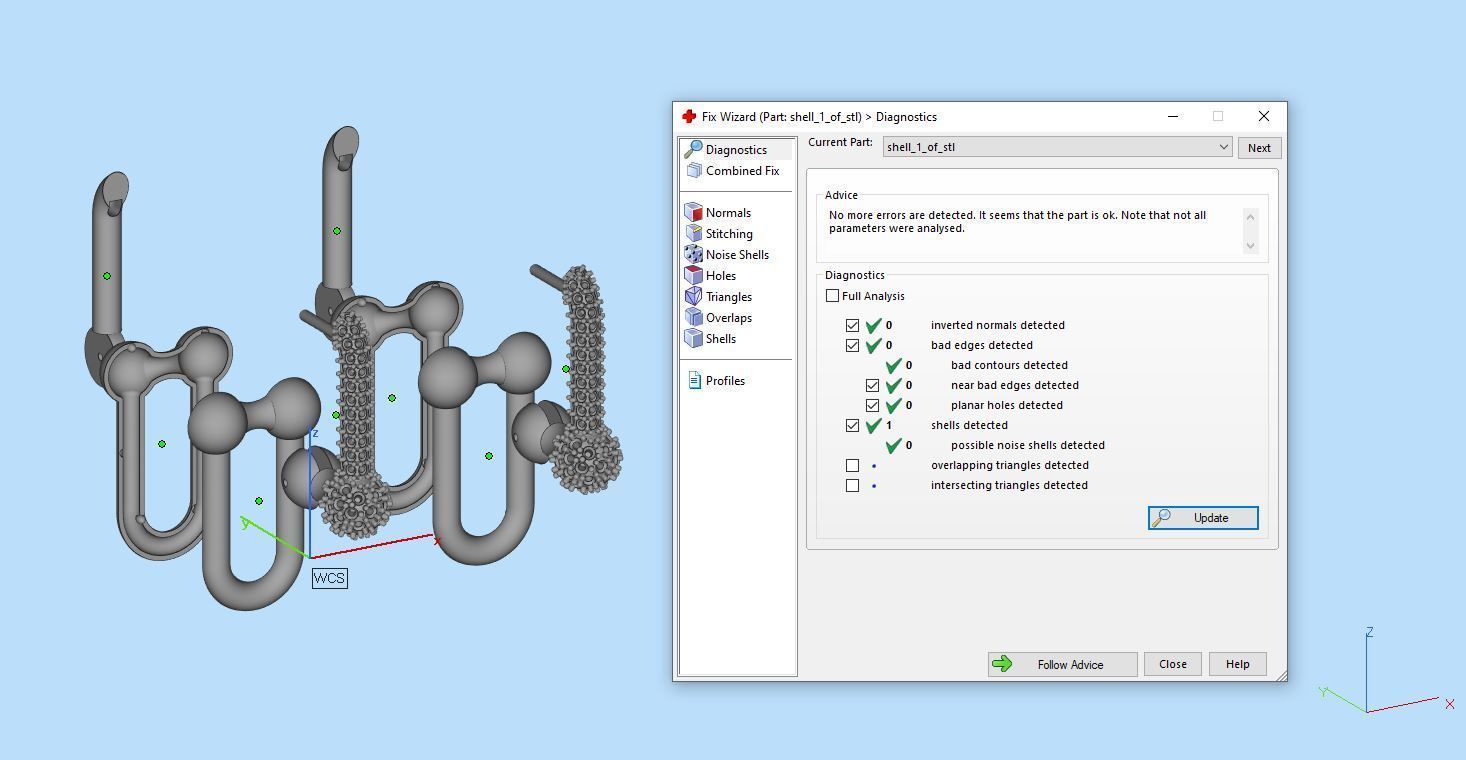This screenshot has width=1466, height=760.
Task: Click the Next button
Action: pyautogui.click(x=1259, y=148)
